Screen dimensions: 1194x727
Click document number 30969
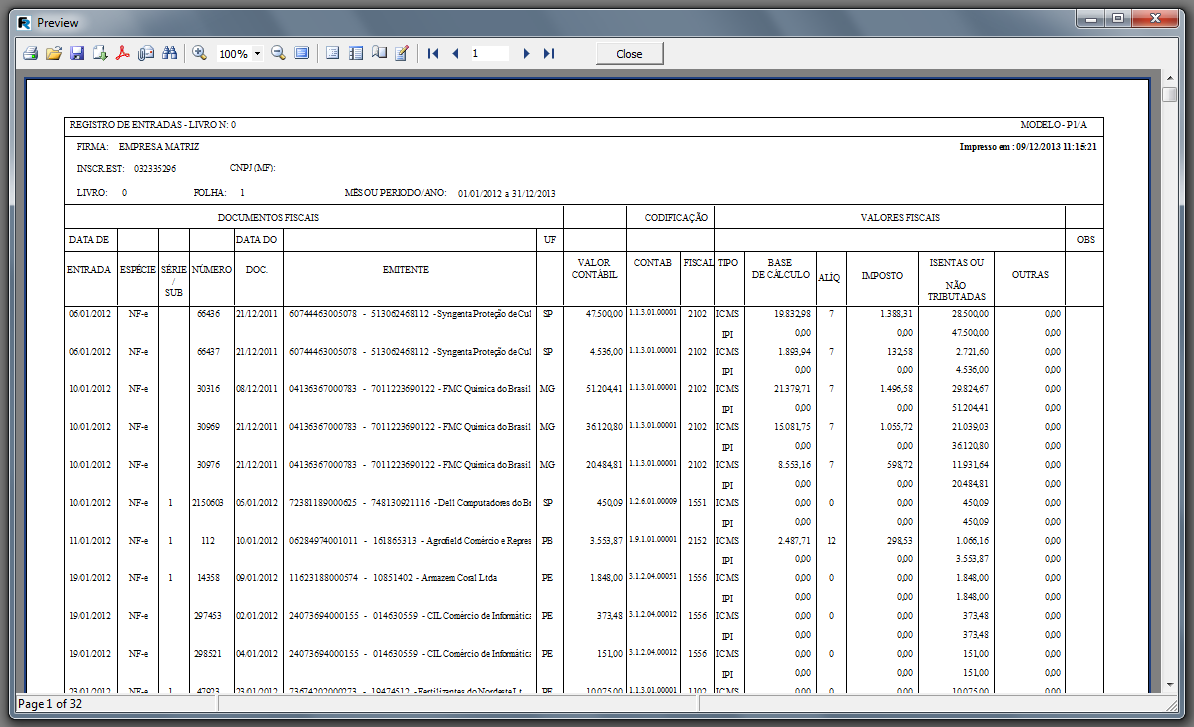[x=208, y=427]
